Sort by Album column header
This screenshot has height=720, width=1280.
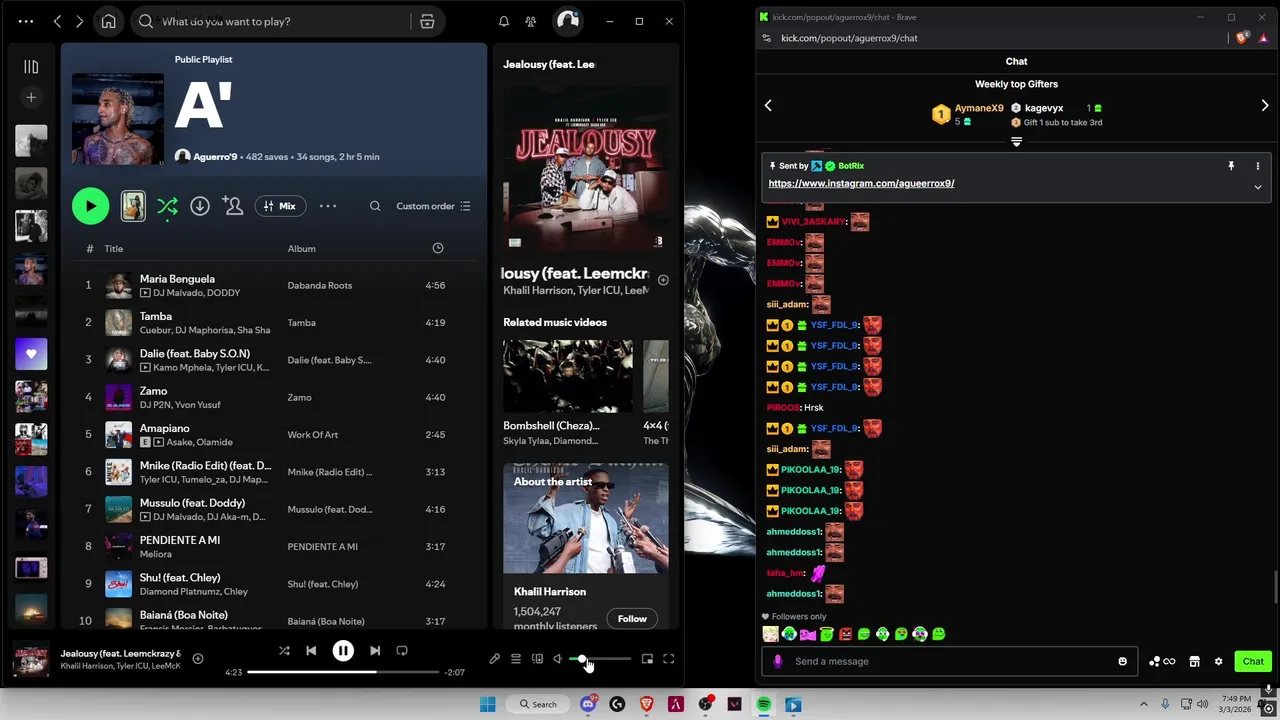302,249
